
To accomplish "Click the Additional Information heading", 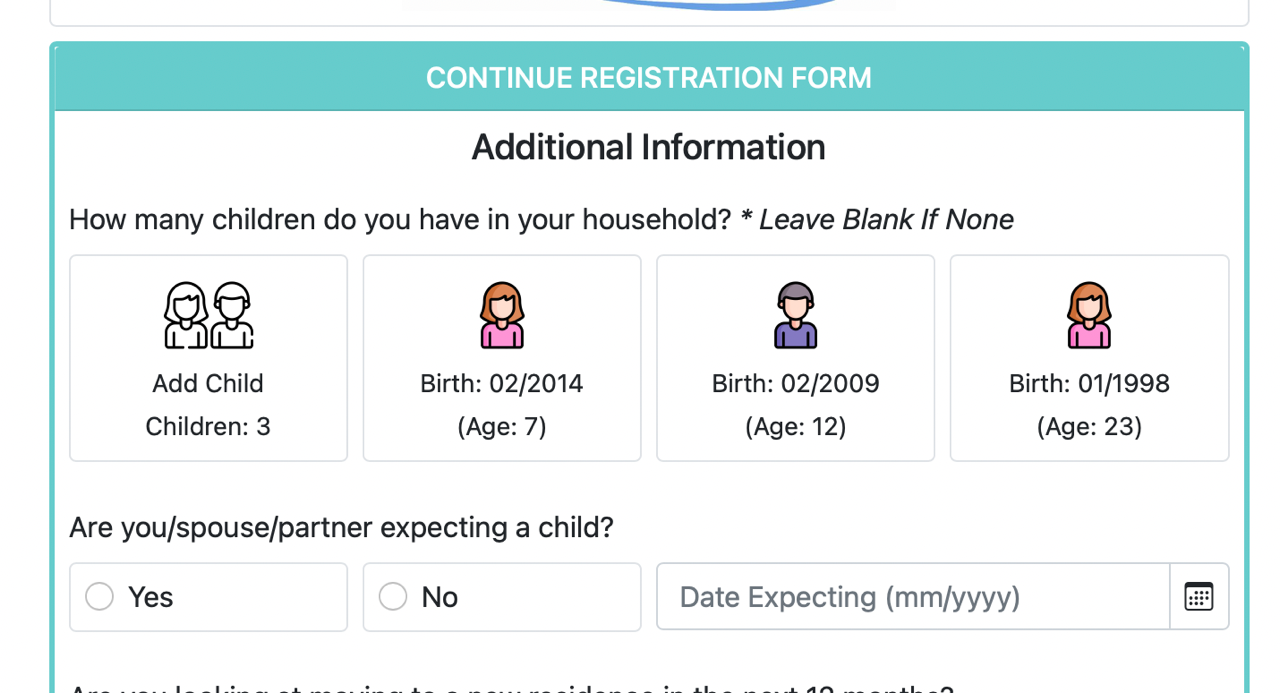I will tap(649, 147).
